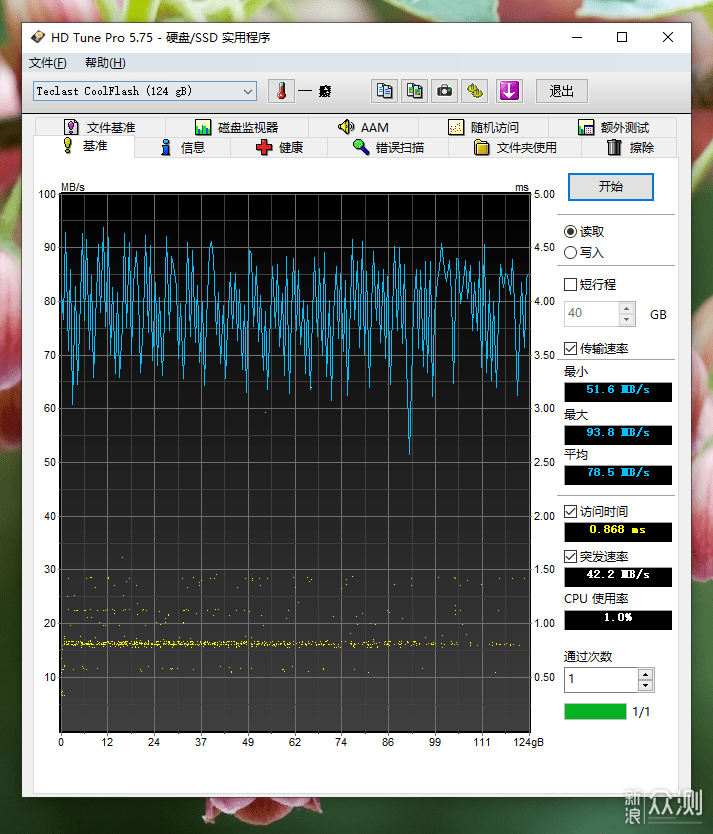Open the AAM tab
The image size is (713, 834).
363,127
